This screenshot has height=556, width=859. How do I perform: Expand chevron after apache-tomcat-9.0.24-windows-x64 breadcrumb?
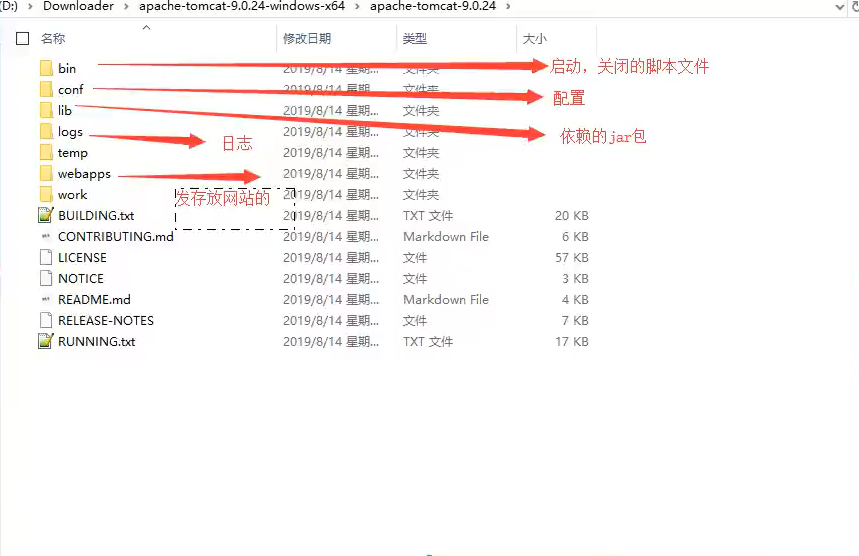click(x=358, y=7)
